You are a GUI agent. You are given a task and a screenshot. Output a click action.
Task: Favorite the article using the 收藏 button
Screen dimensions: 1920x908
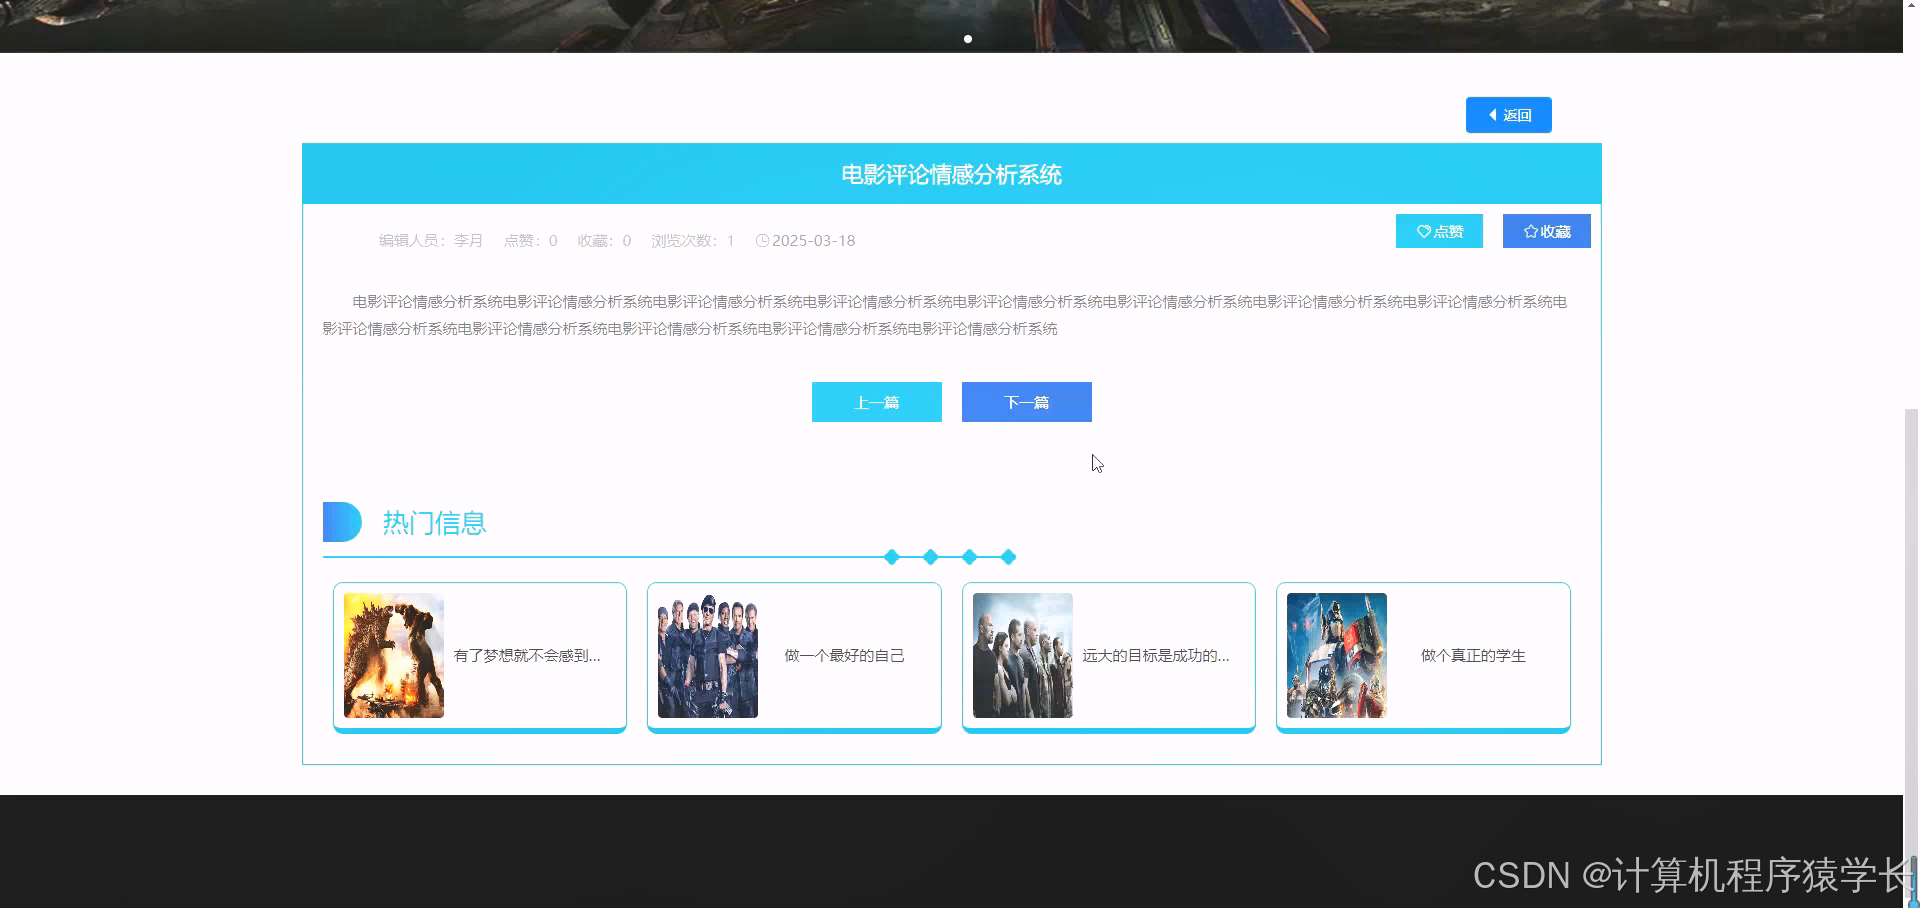tap(1546, 231)
